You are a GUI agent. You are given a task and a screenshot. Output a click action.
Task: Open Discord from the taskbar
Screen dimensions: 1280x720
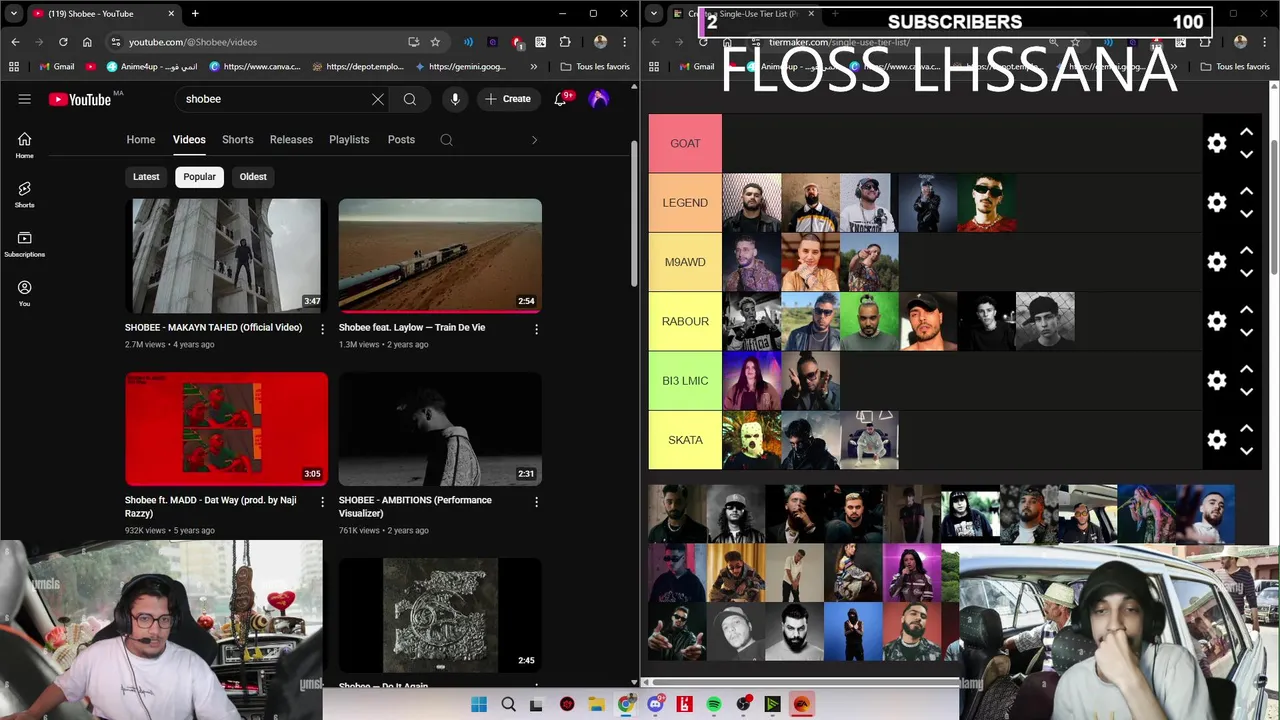pos(655,704)
